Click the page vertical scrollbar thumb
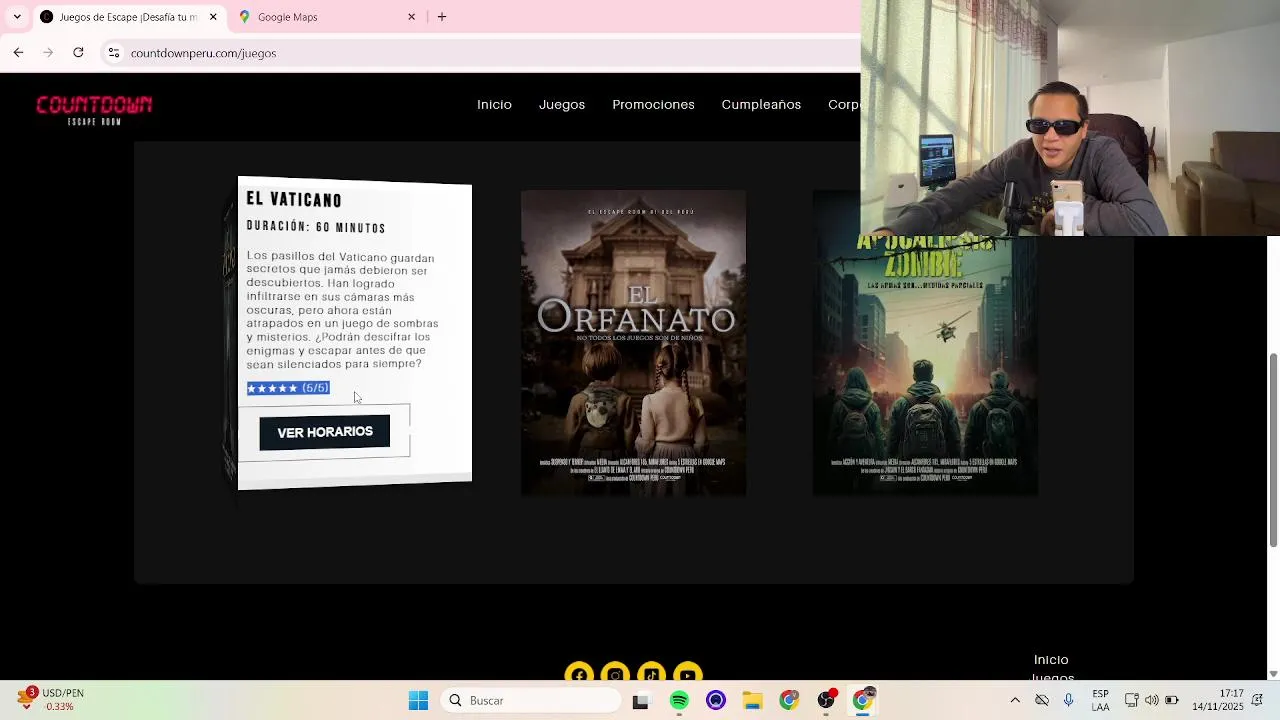This screenshot has width=1280, height=720. tap(1273, 450)
